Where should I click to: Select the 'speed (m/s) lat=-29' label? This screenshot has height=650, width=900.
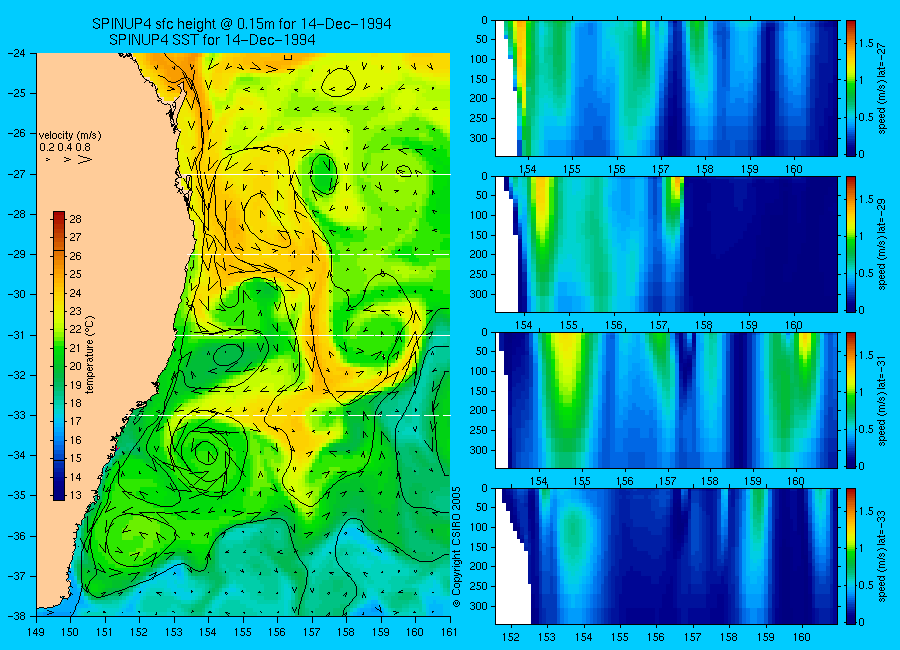pos(882,244)
